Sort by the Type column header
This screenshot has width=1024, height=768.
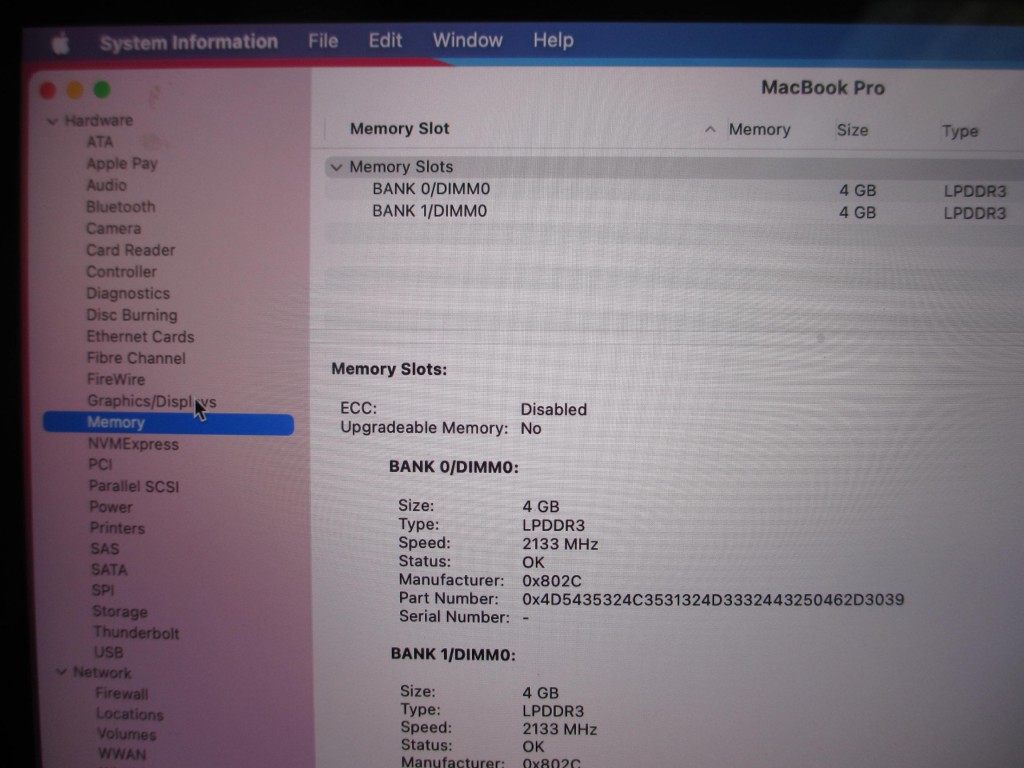(960, 131)
